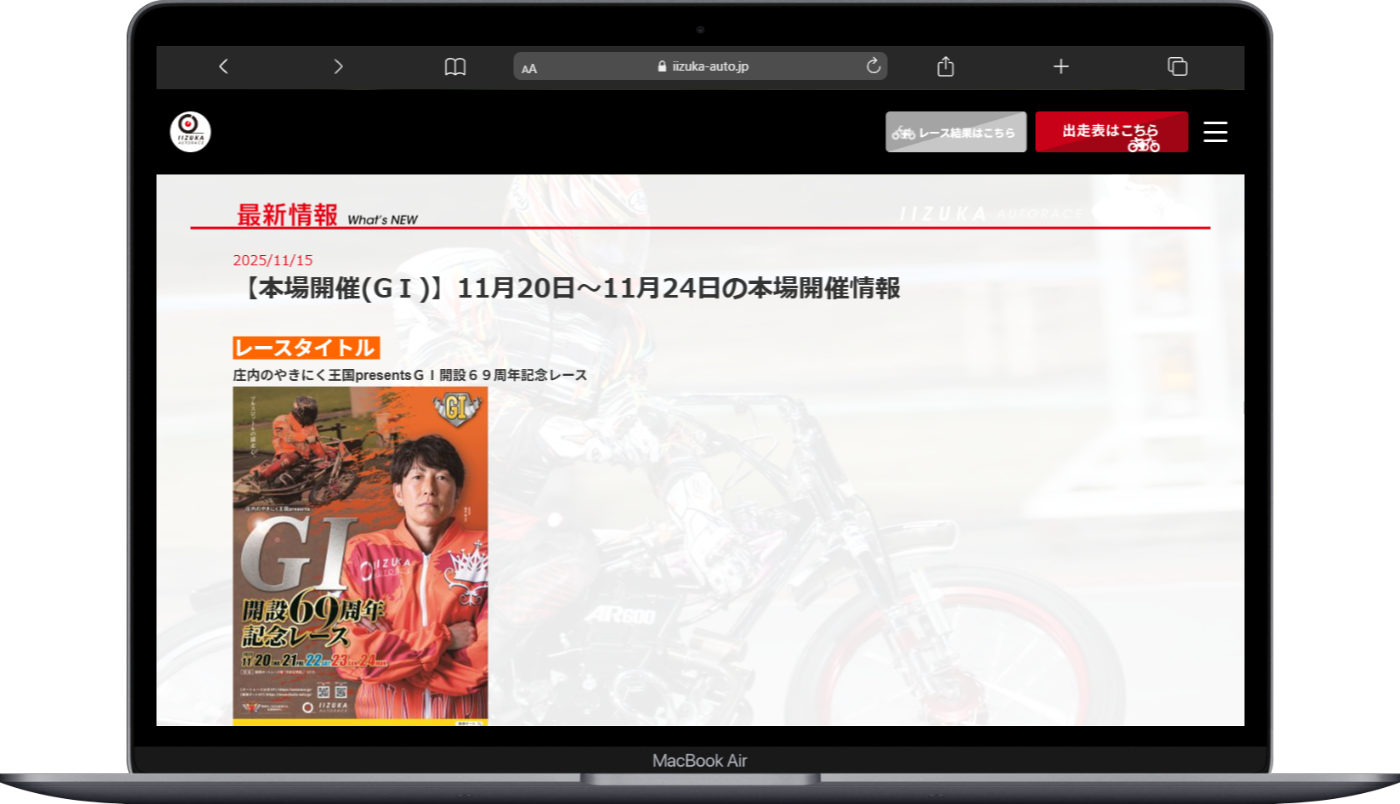The height and width of the screenshot is (804, 1400).
Task: Select the 出走表はこちら red button
Action: [x=1112, y=131]
